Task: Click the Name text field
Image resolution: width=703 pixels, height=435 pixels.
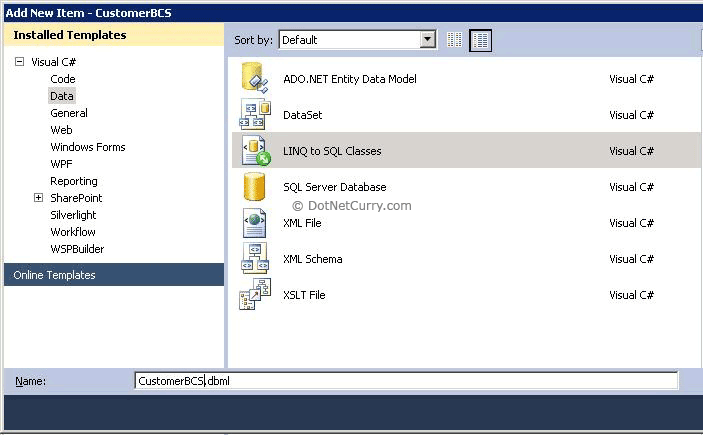Action: tap(405, 381)
